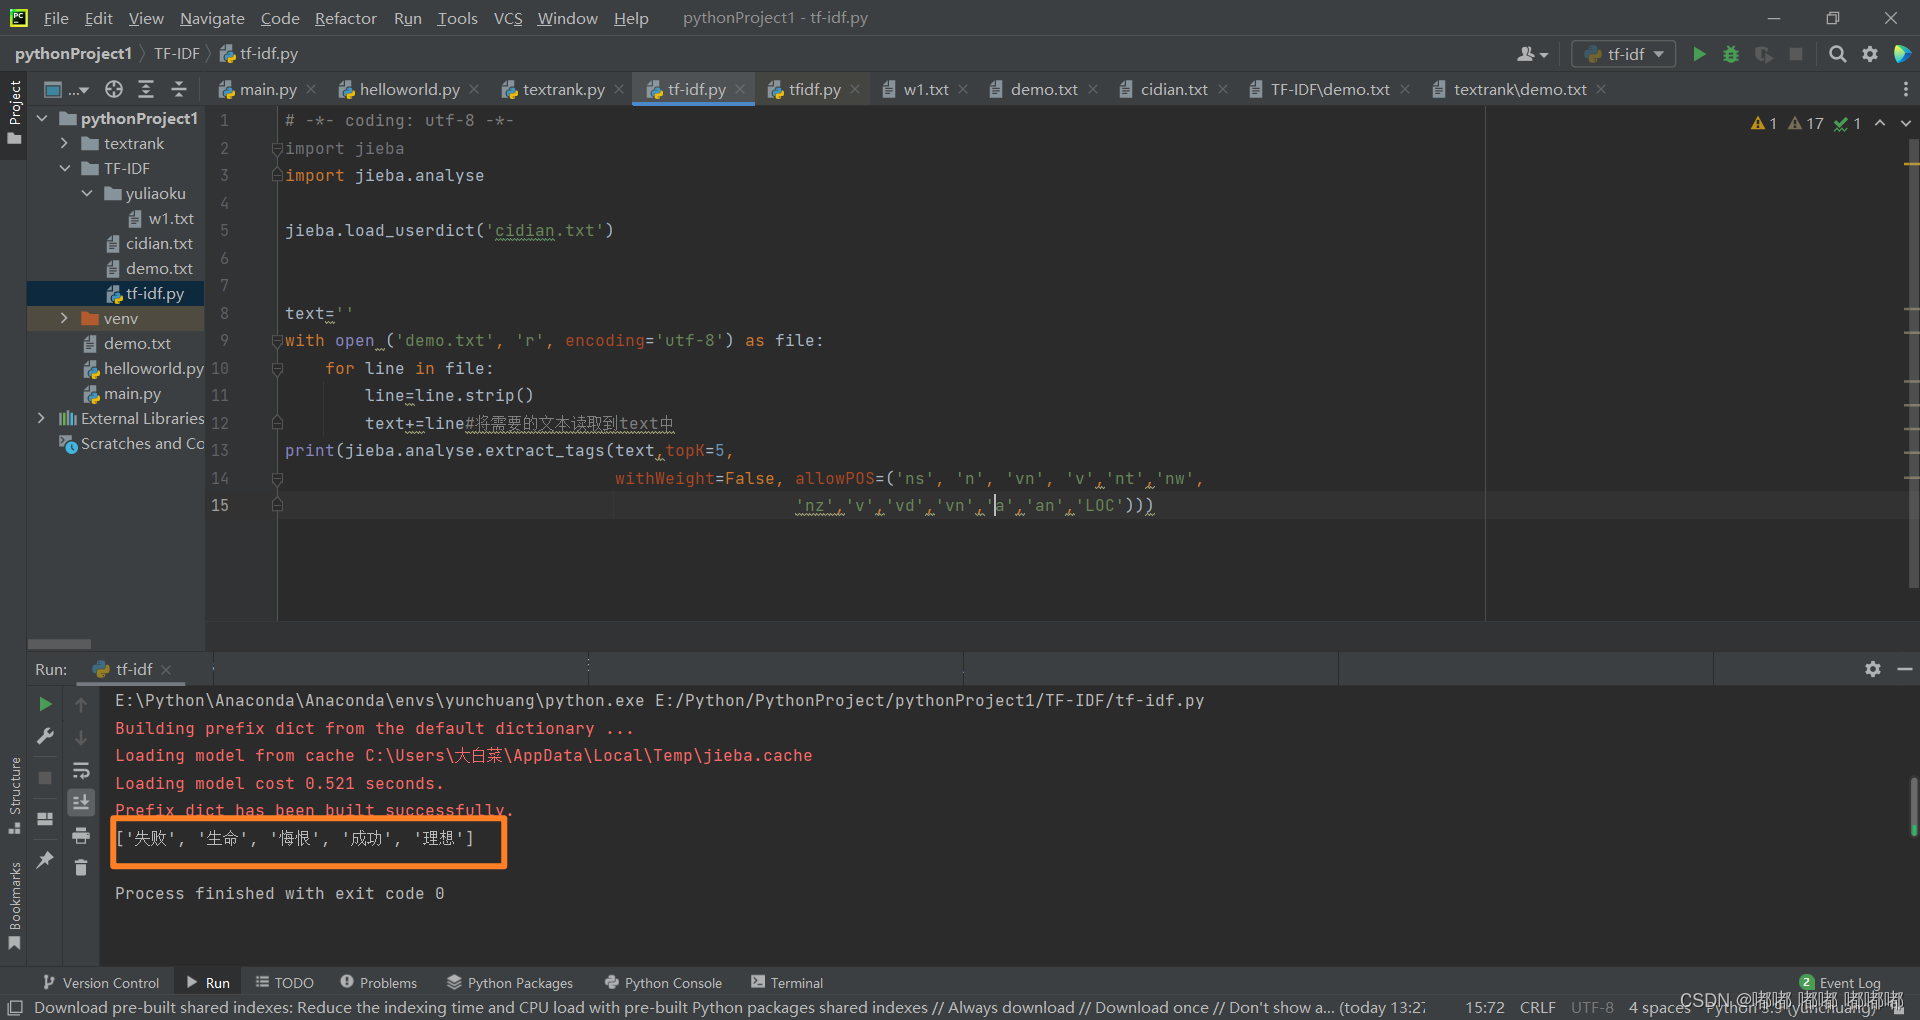1920x1020 pixels.
Task: Close the tf-idf.py editor tab
Action: pos(740,89)
